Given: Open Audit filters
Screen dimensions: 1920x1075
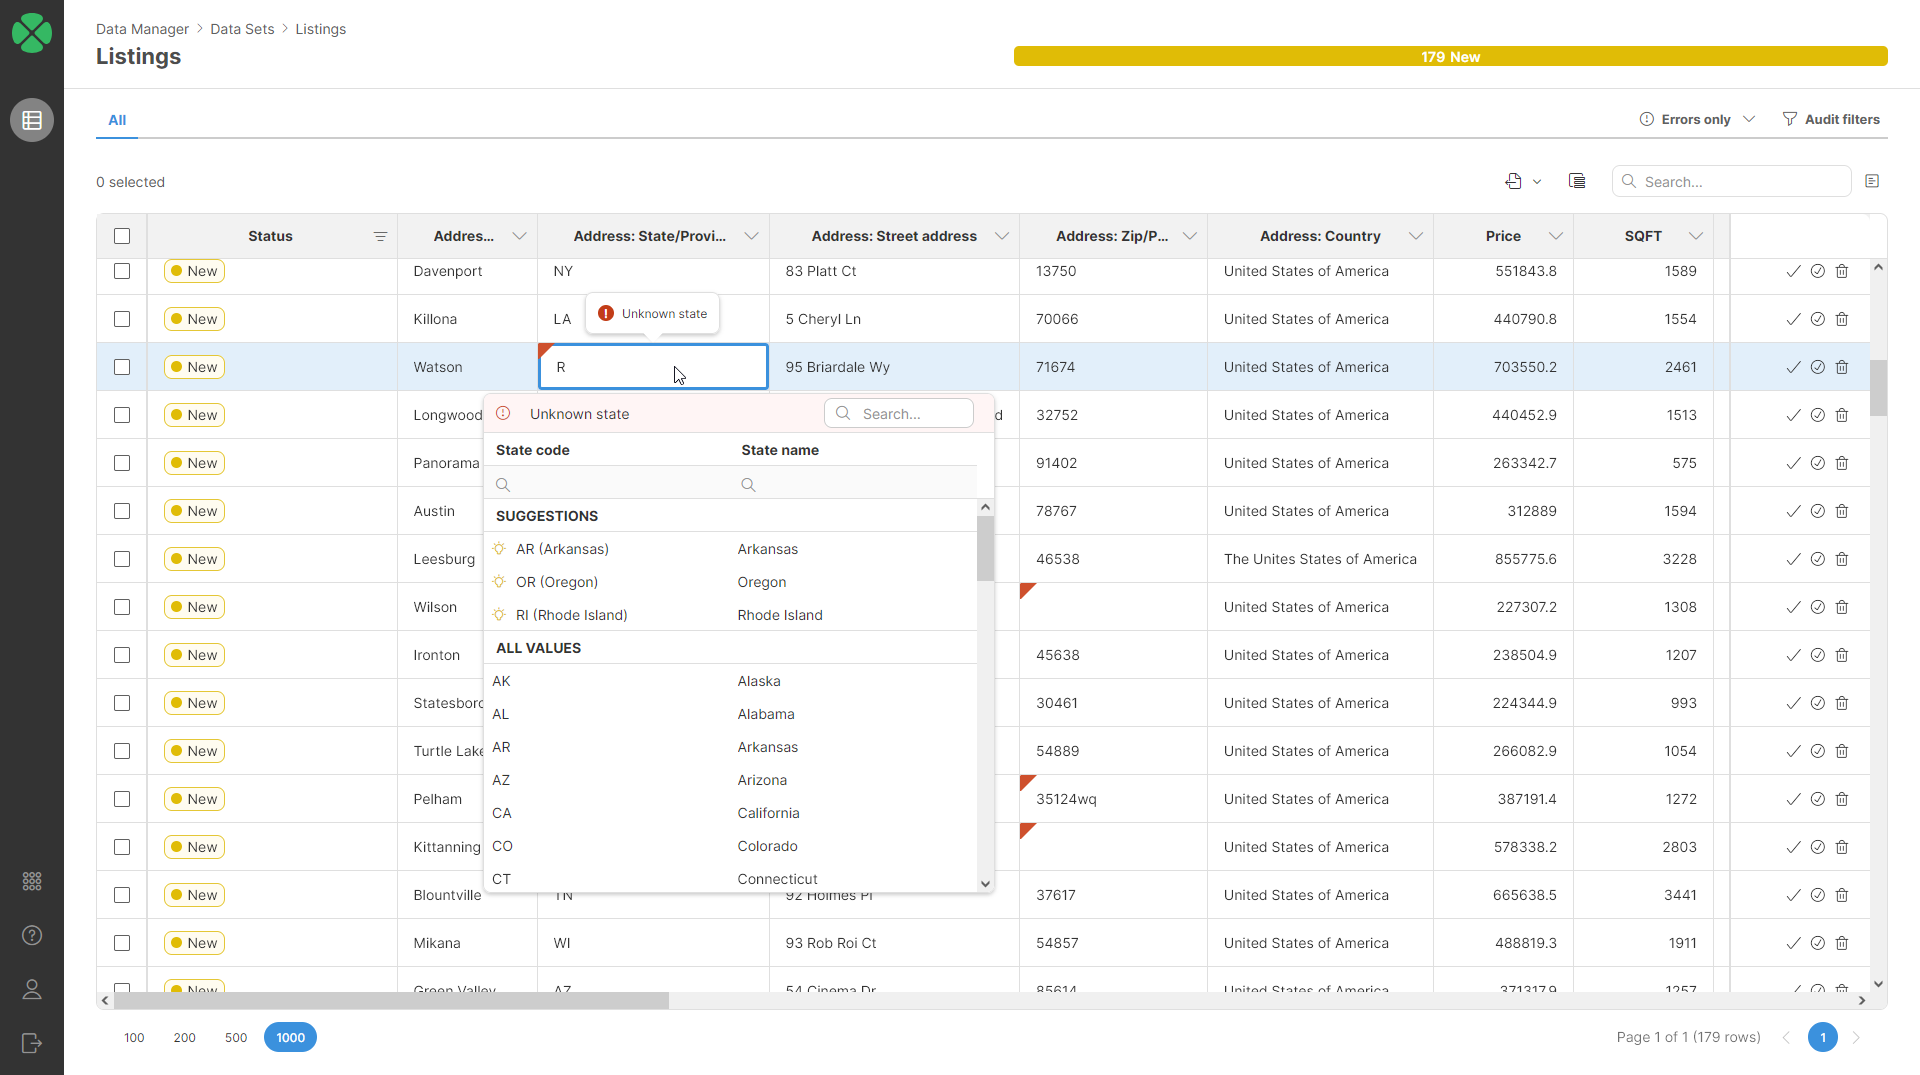Looking at the screenshot, I should click(x=1841, y=119).
